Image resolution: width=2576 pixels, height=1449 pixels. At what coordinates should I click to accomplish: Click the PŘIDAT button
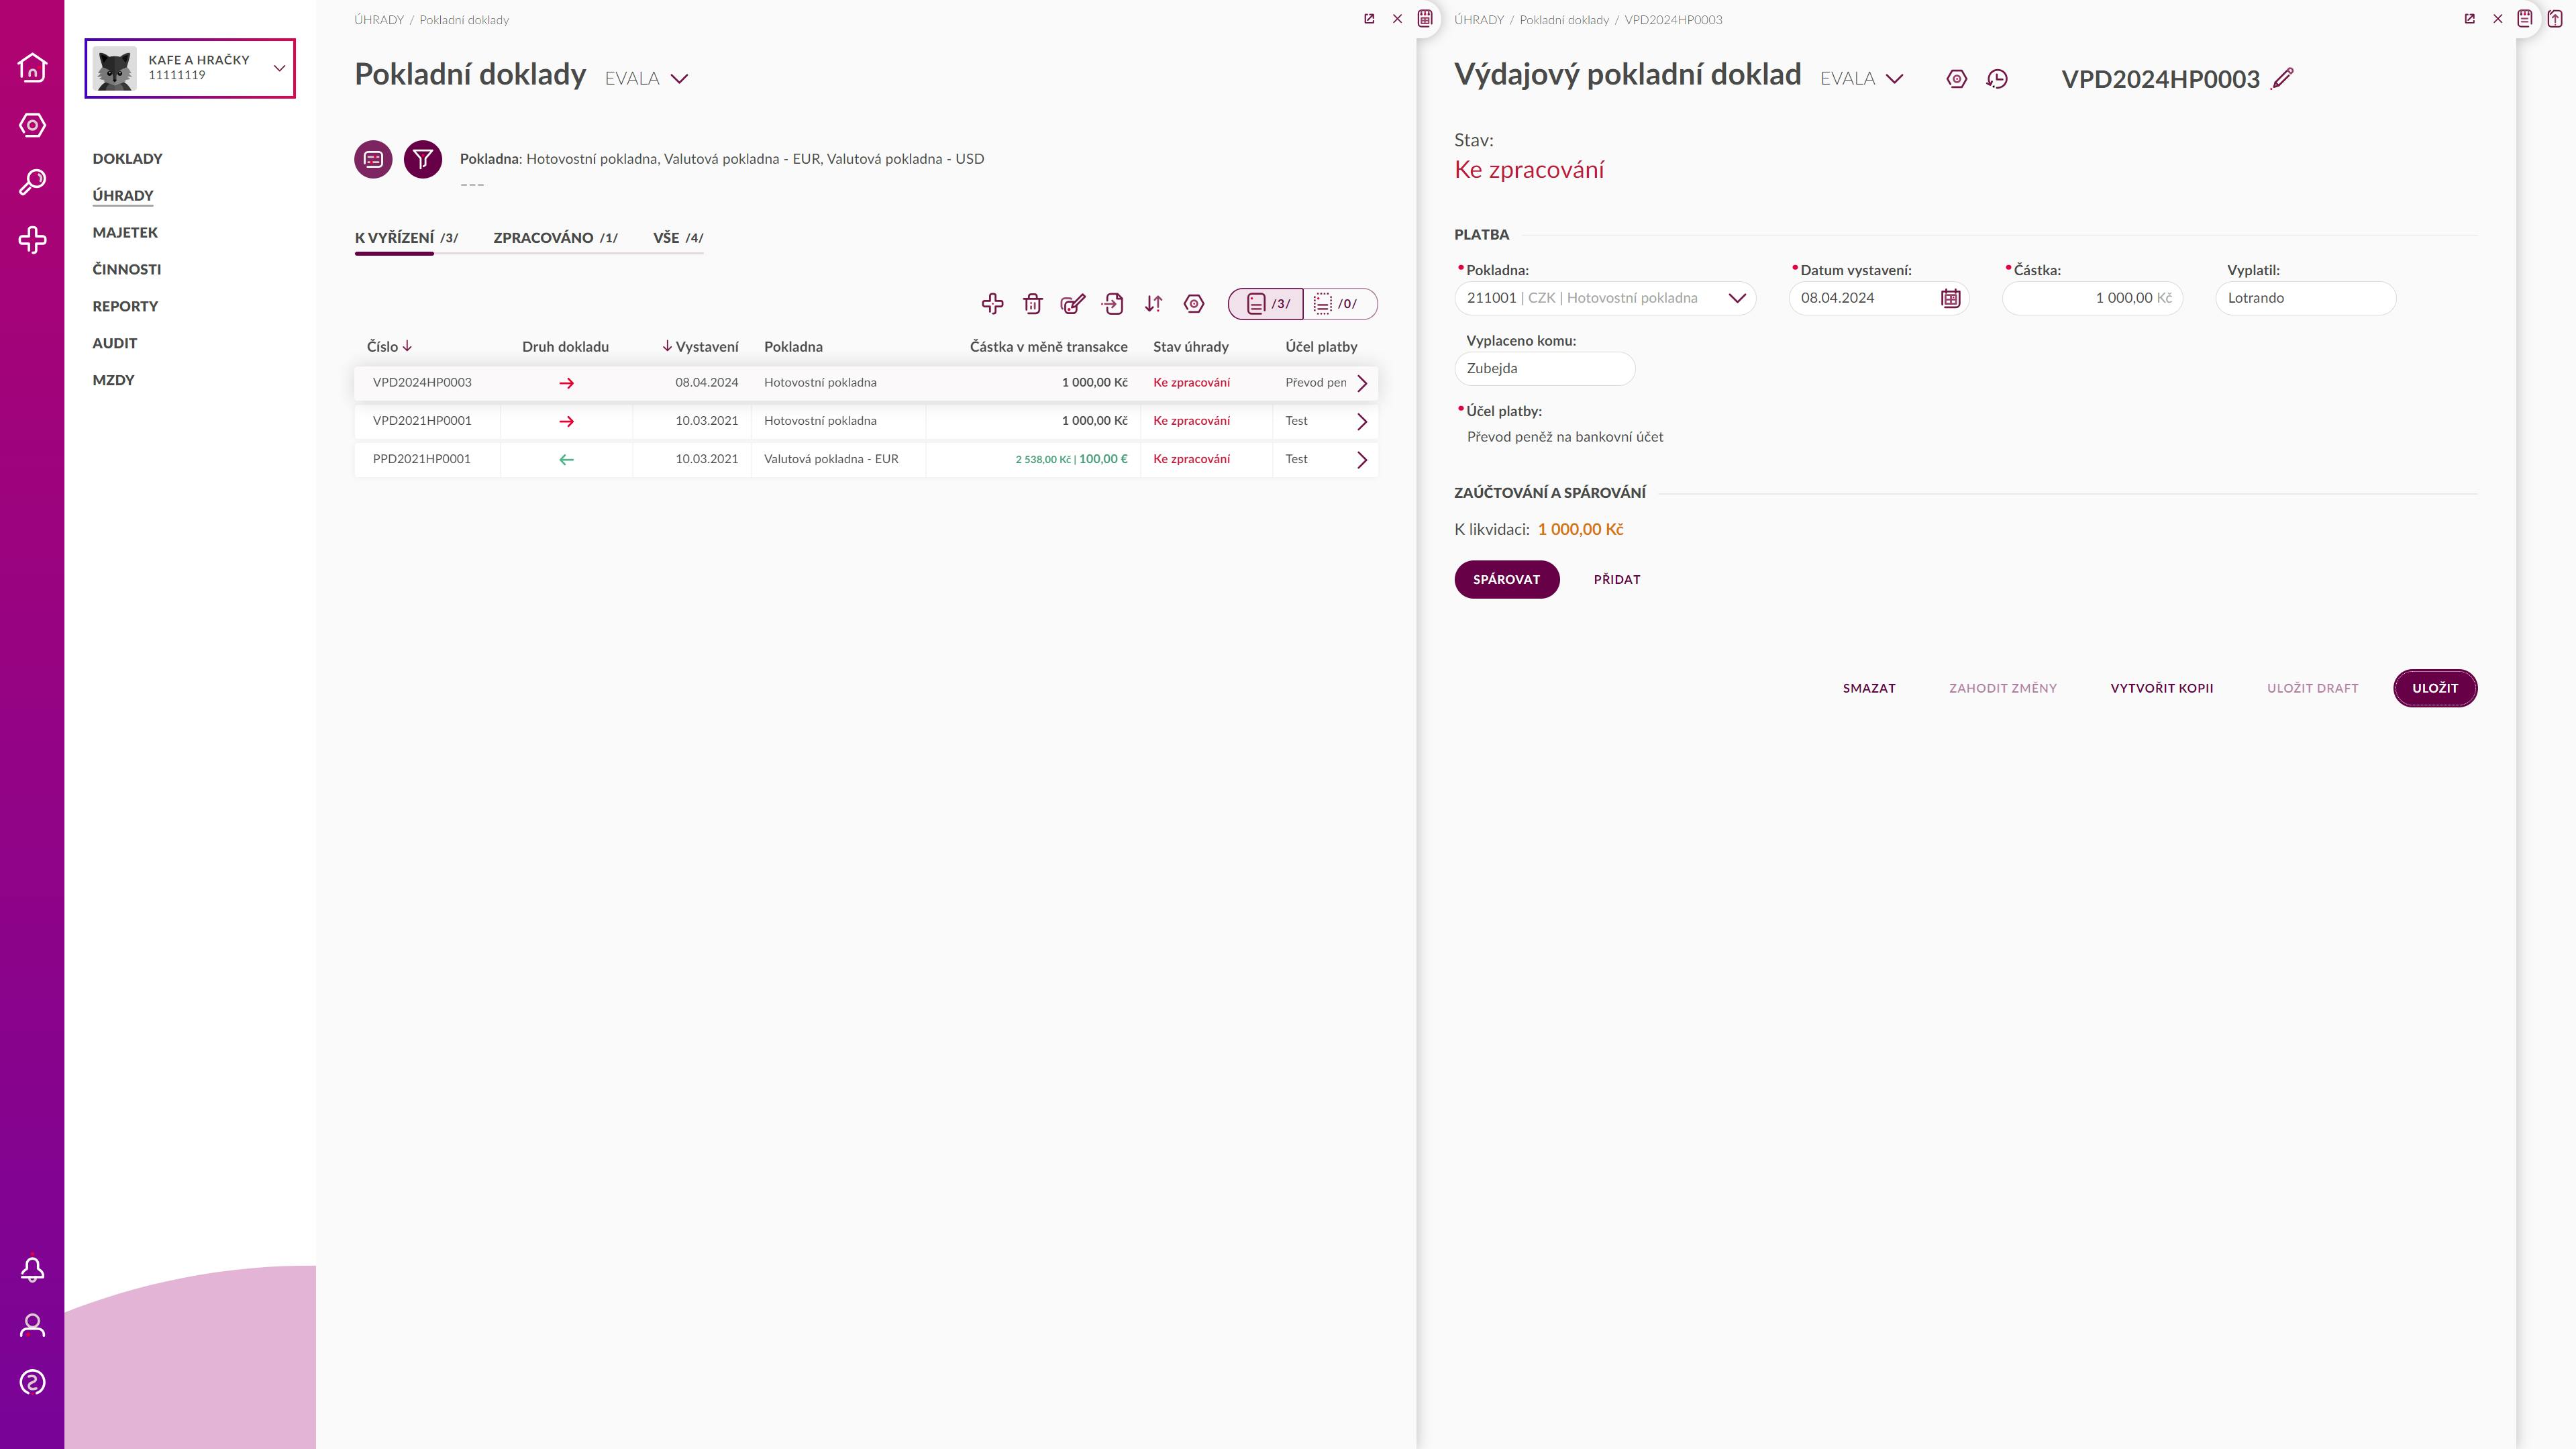(1617, 580)
